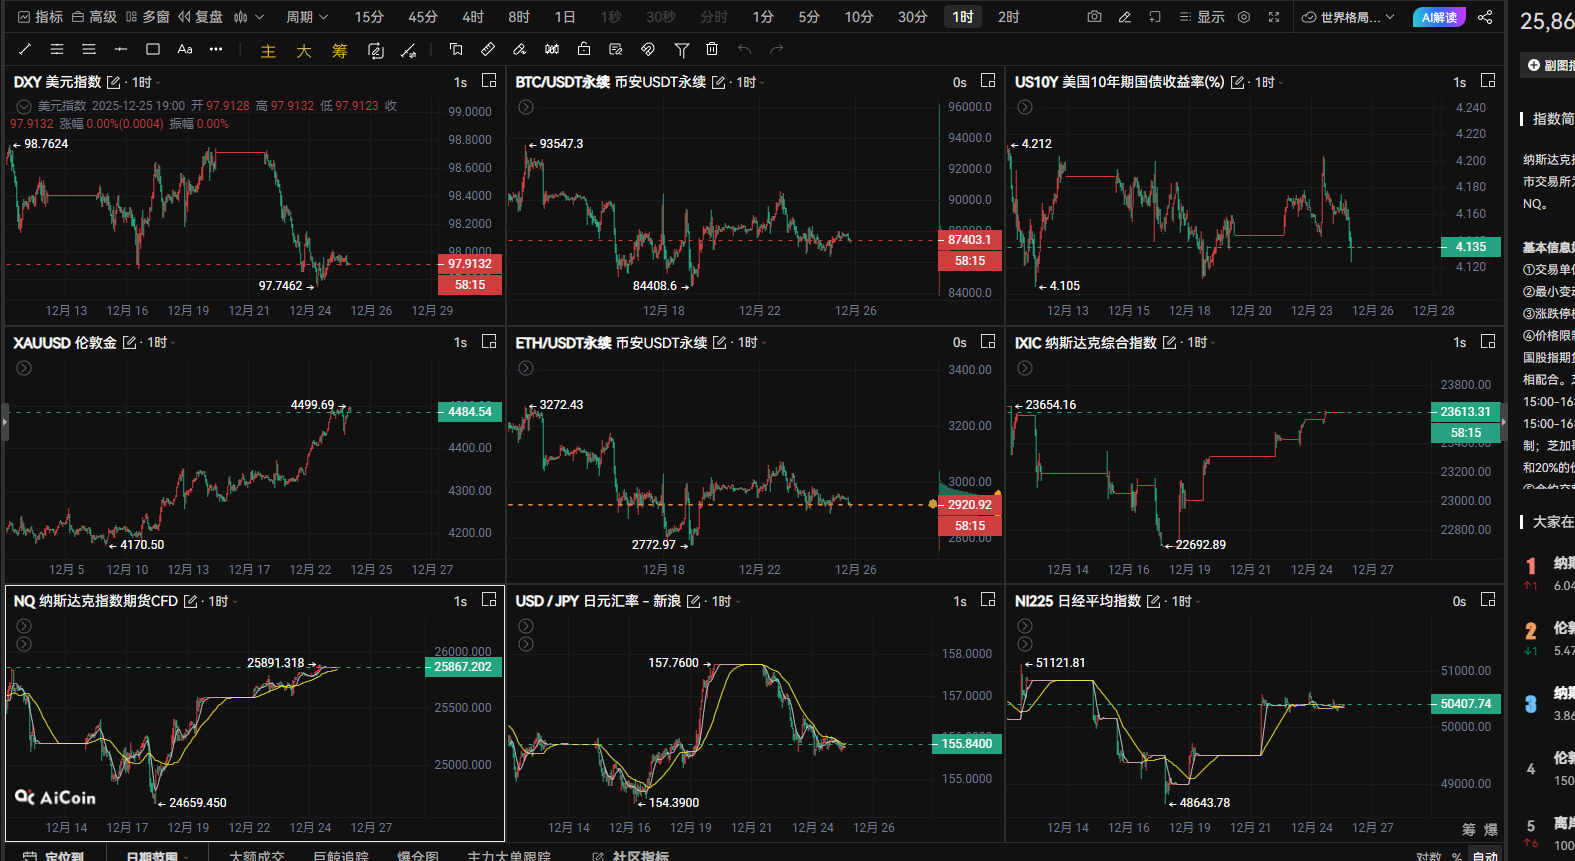Open the 指标 indicators button
This screenshot has width=1575, height=861.
click(40, 17)
